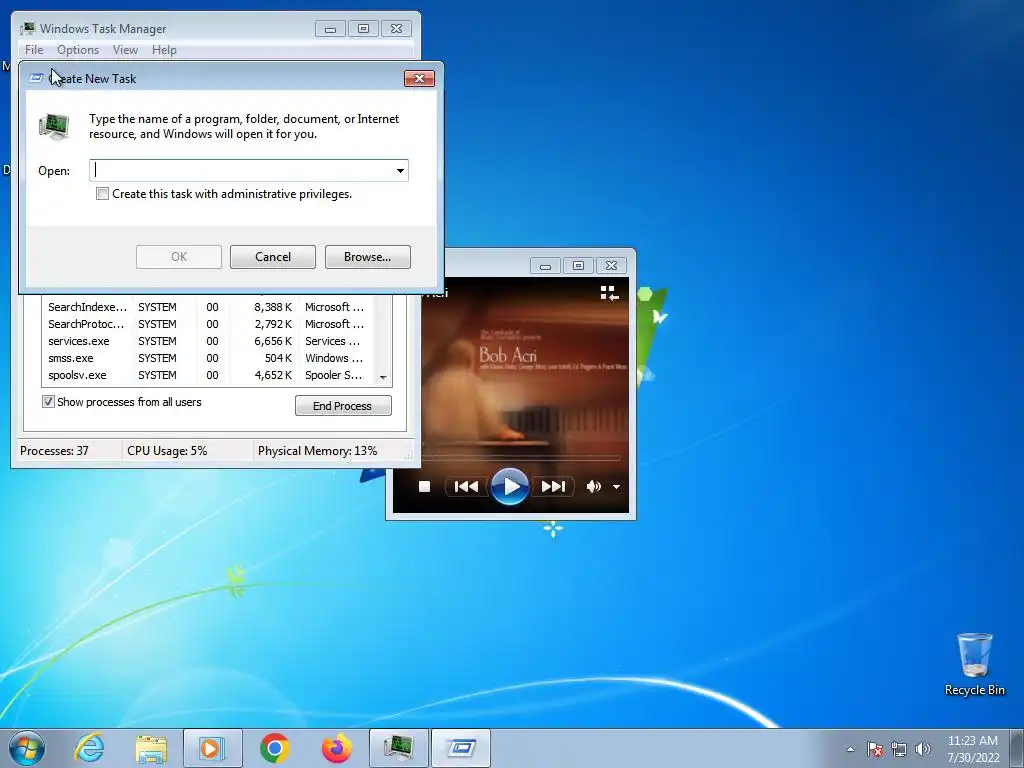
Task: Select the Physical Memory: 13% status entry
Action: tap(317, 451)
